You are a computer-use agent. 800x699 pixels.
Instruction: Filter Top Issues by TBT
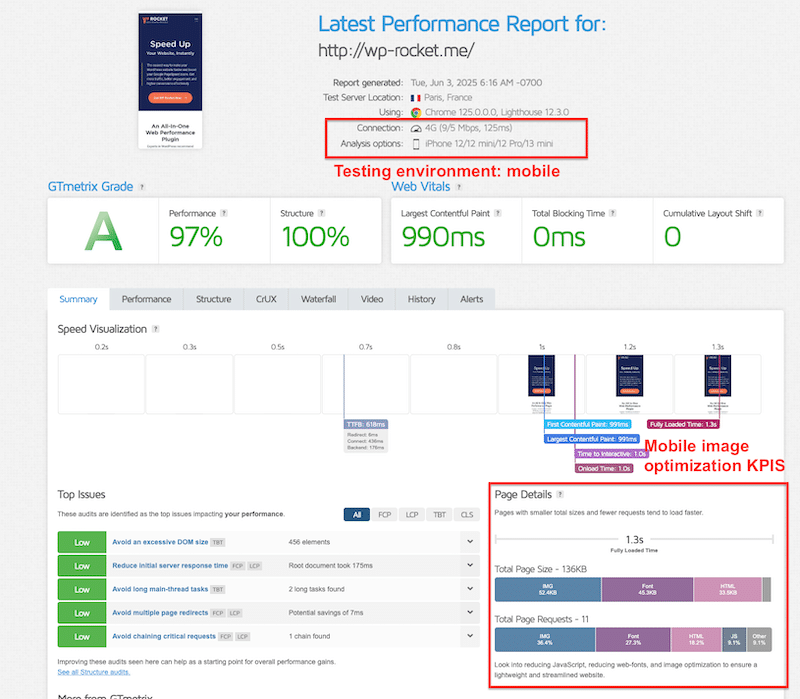(439, 514)
